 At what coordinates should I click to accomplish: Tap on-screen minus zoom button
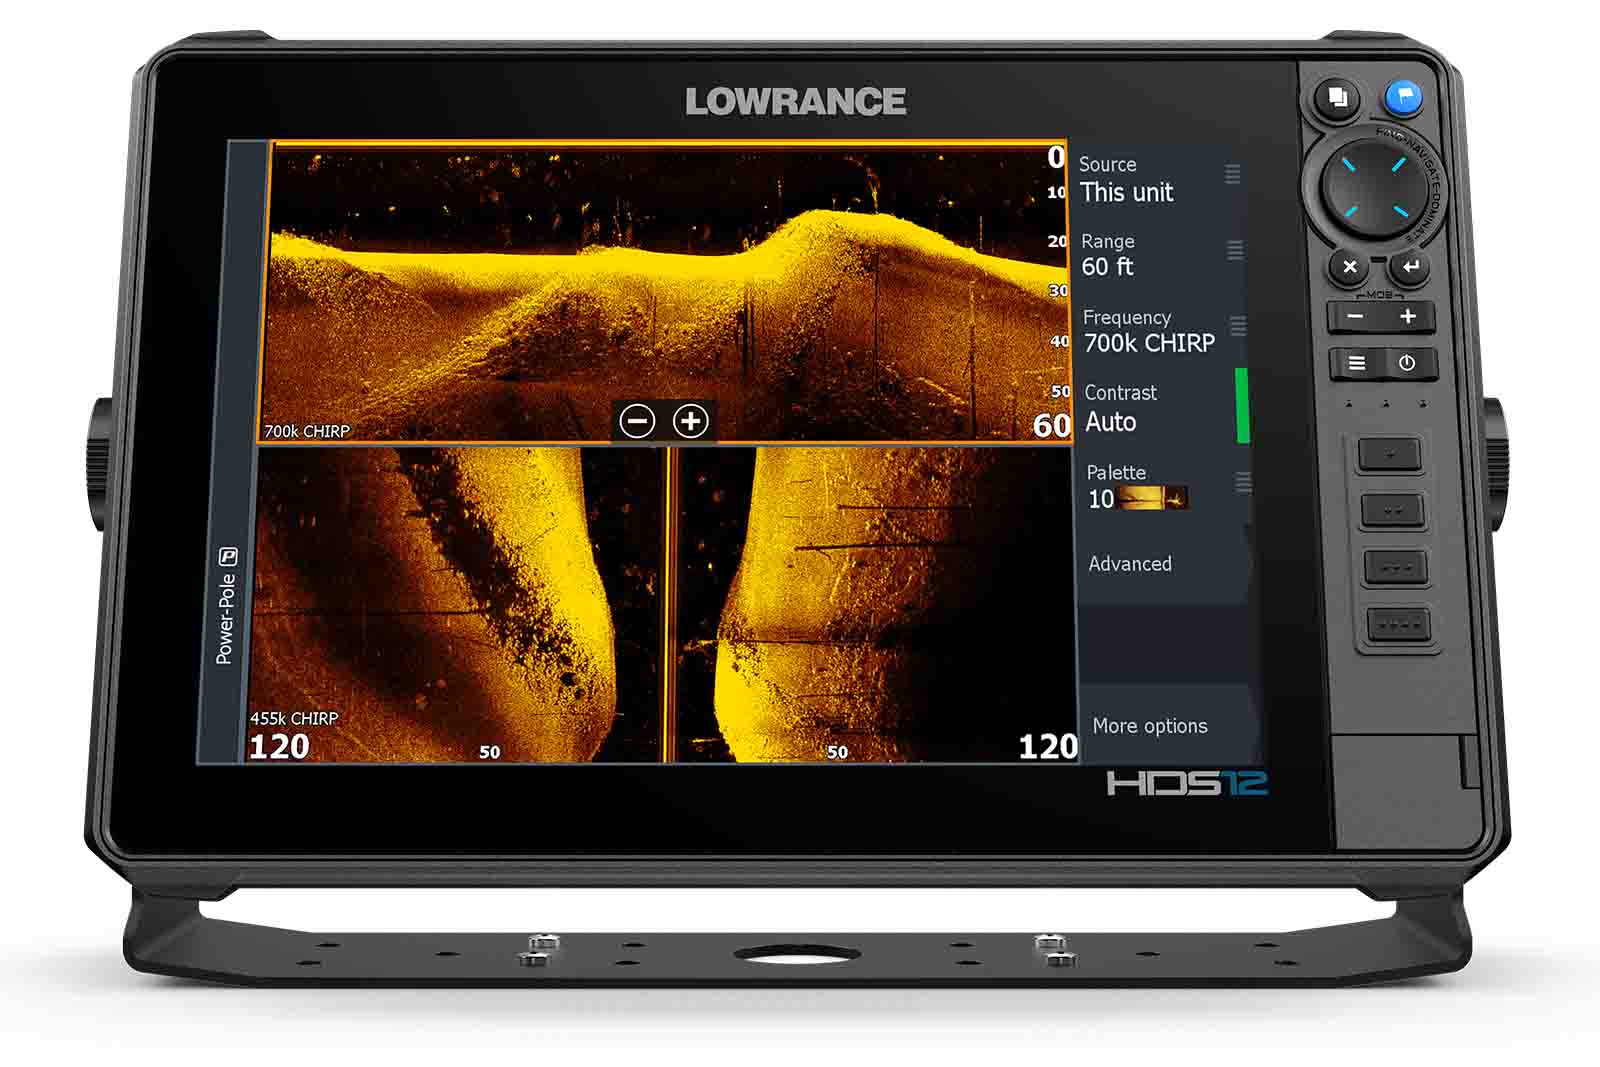coord(637,421)
